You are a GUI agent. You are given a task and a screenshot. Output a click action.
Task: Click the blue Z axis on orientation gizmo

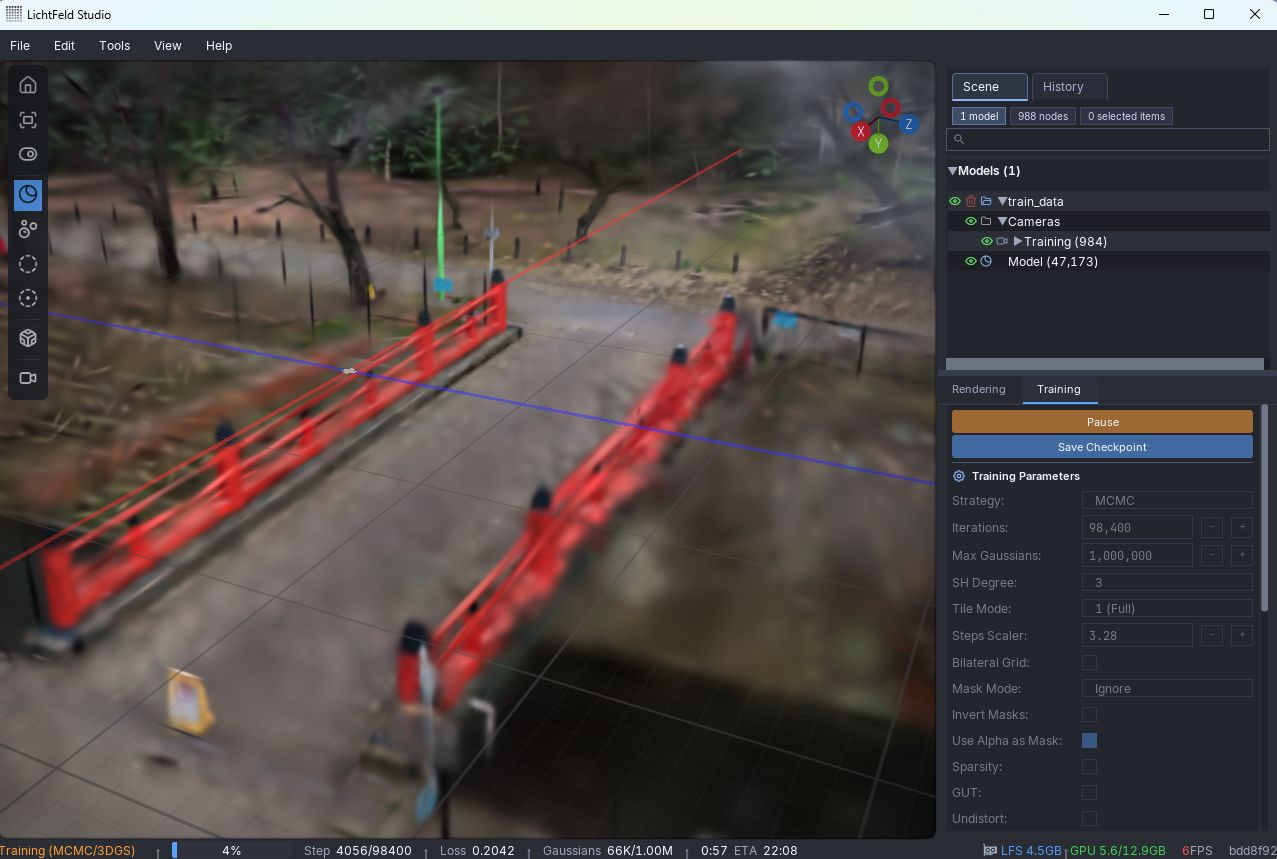(x=908, y=125)
